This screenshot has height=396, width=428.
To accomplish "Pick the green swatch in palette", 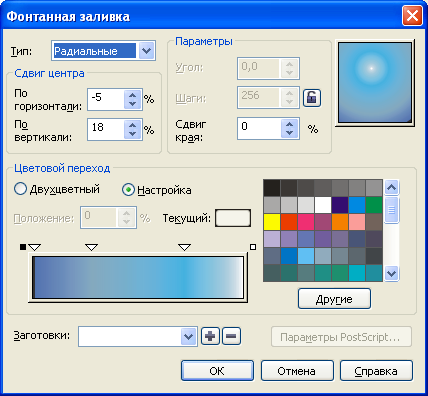I will pos(374,205).
